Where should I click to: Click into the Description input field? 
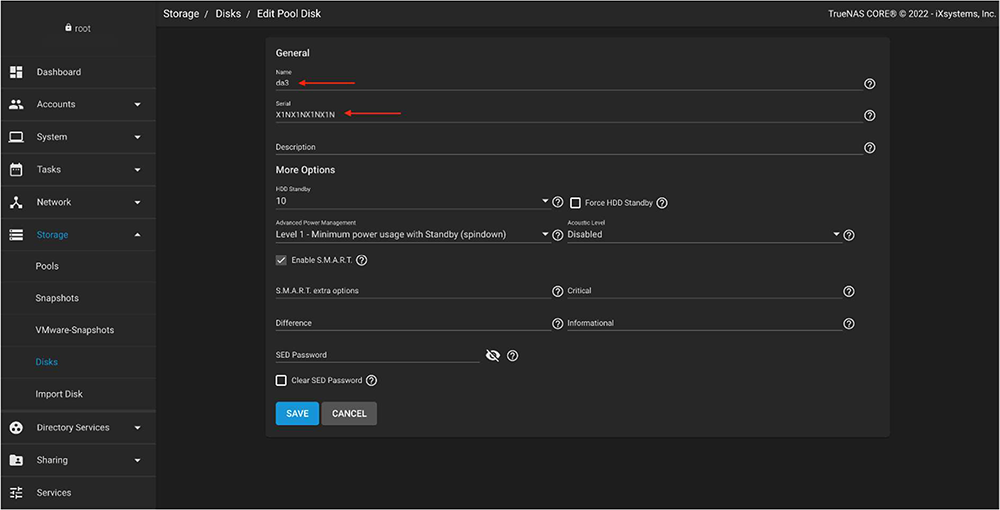568,148
